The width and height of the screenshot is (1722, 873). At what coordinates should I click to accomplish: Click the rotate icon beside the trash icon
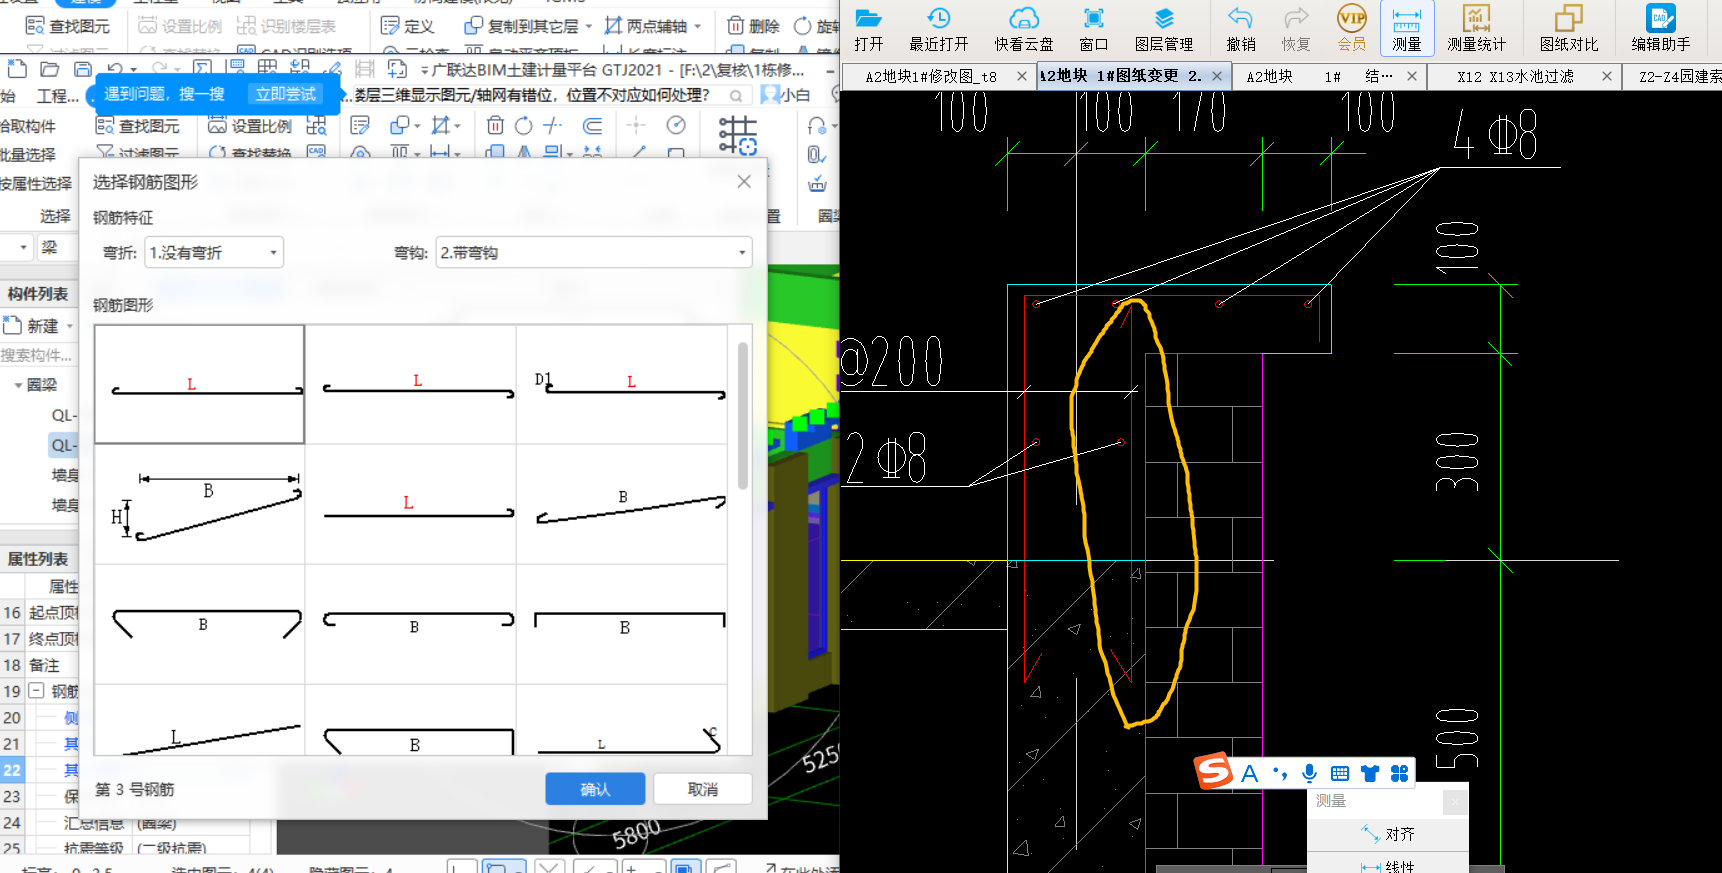(x=523, y=126)
